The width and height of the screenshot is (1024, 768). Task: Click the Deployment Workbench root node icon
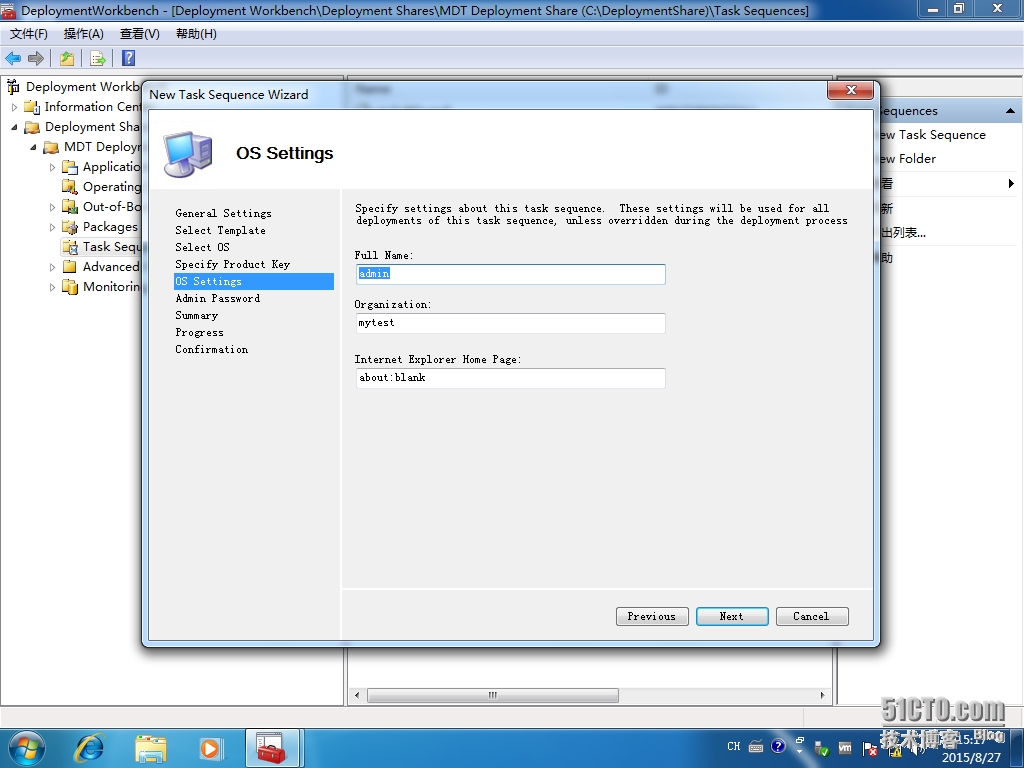[13, 86]
